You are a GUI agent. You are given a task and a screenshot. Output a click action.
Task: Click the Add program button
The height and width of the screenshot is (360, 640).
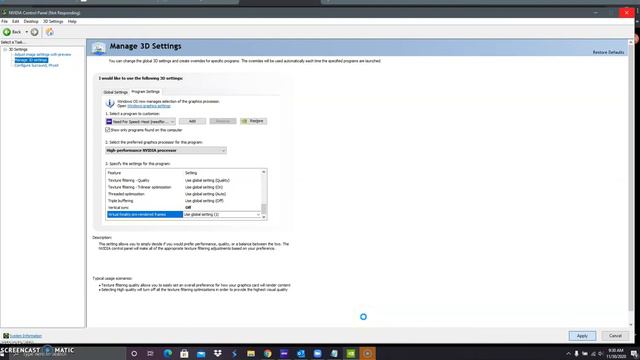point(192,121)
